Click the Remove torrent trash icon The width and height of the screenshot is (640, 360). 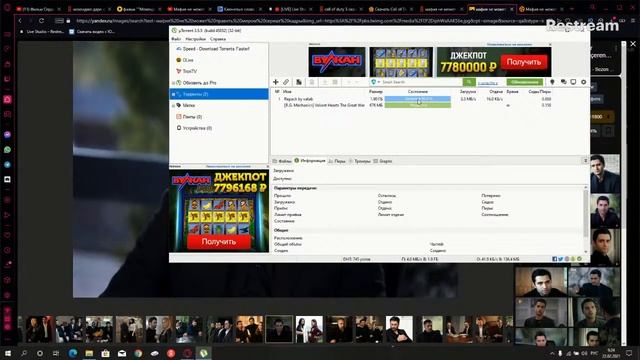(312, 82)
